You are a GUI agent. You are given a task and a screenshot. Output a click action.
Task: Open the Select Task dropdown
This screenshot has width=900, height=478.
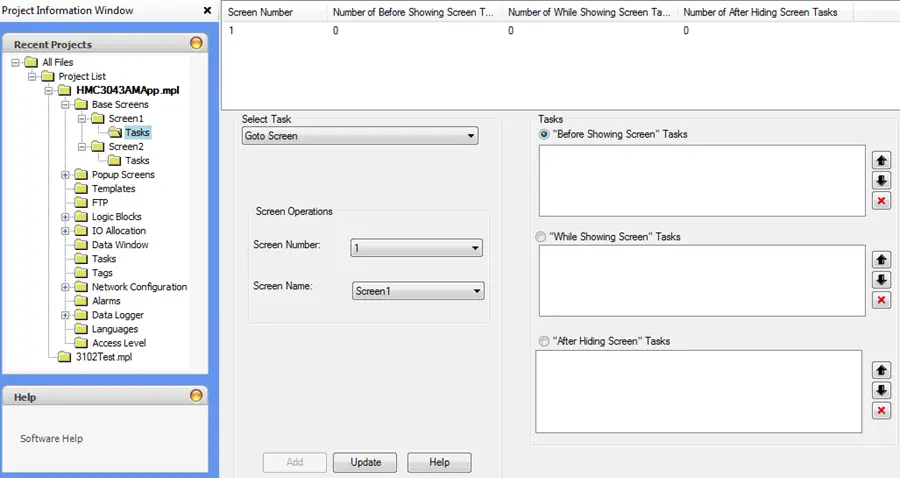[360, 136]
